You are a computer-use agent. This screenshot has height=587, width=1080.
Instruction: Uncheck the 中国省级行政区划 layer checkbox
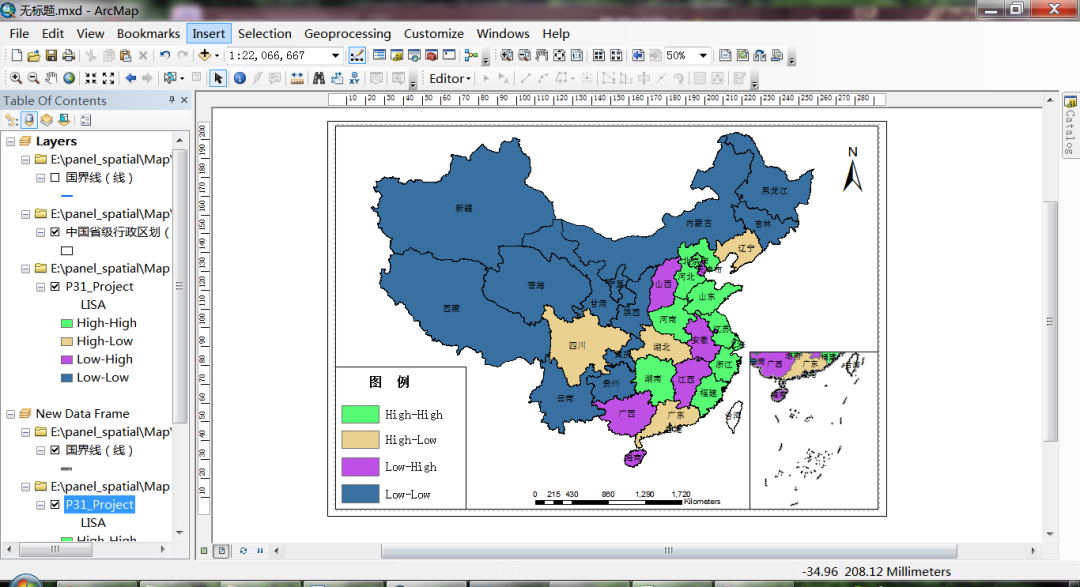pyautogui.click(x=55, y=232)
